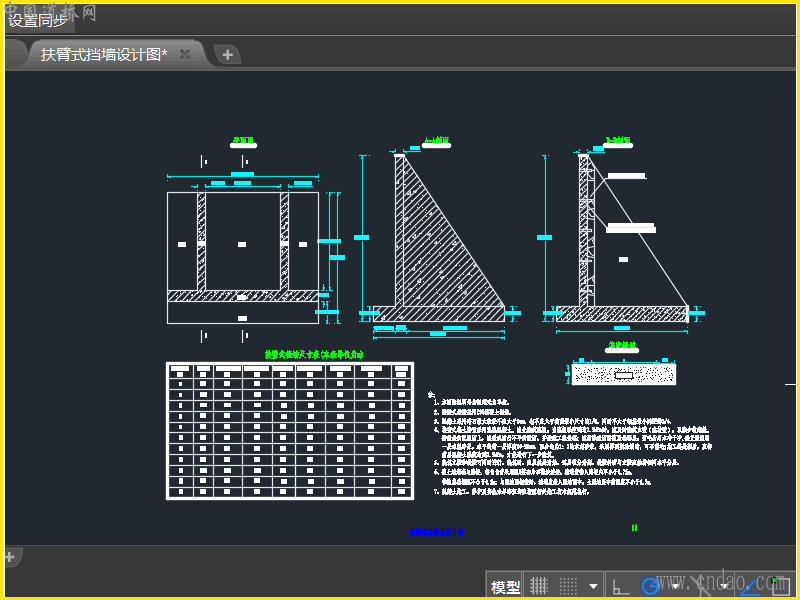Switch to 扶臂式挡墙设计图* tab

click(104, 55)
